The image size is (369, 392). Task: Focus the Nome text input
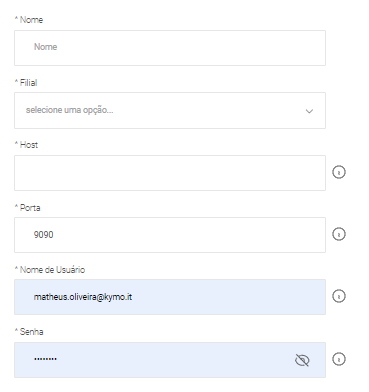(x=170, y=48)
